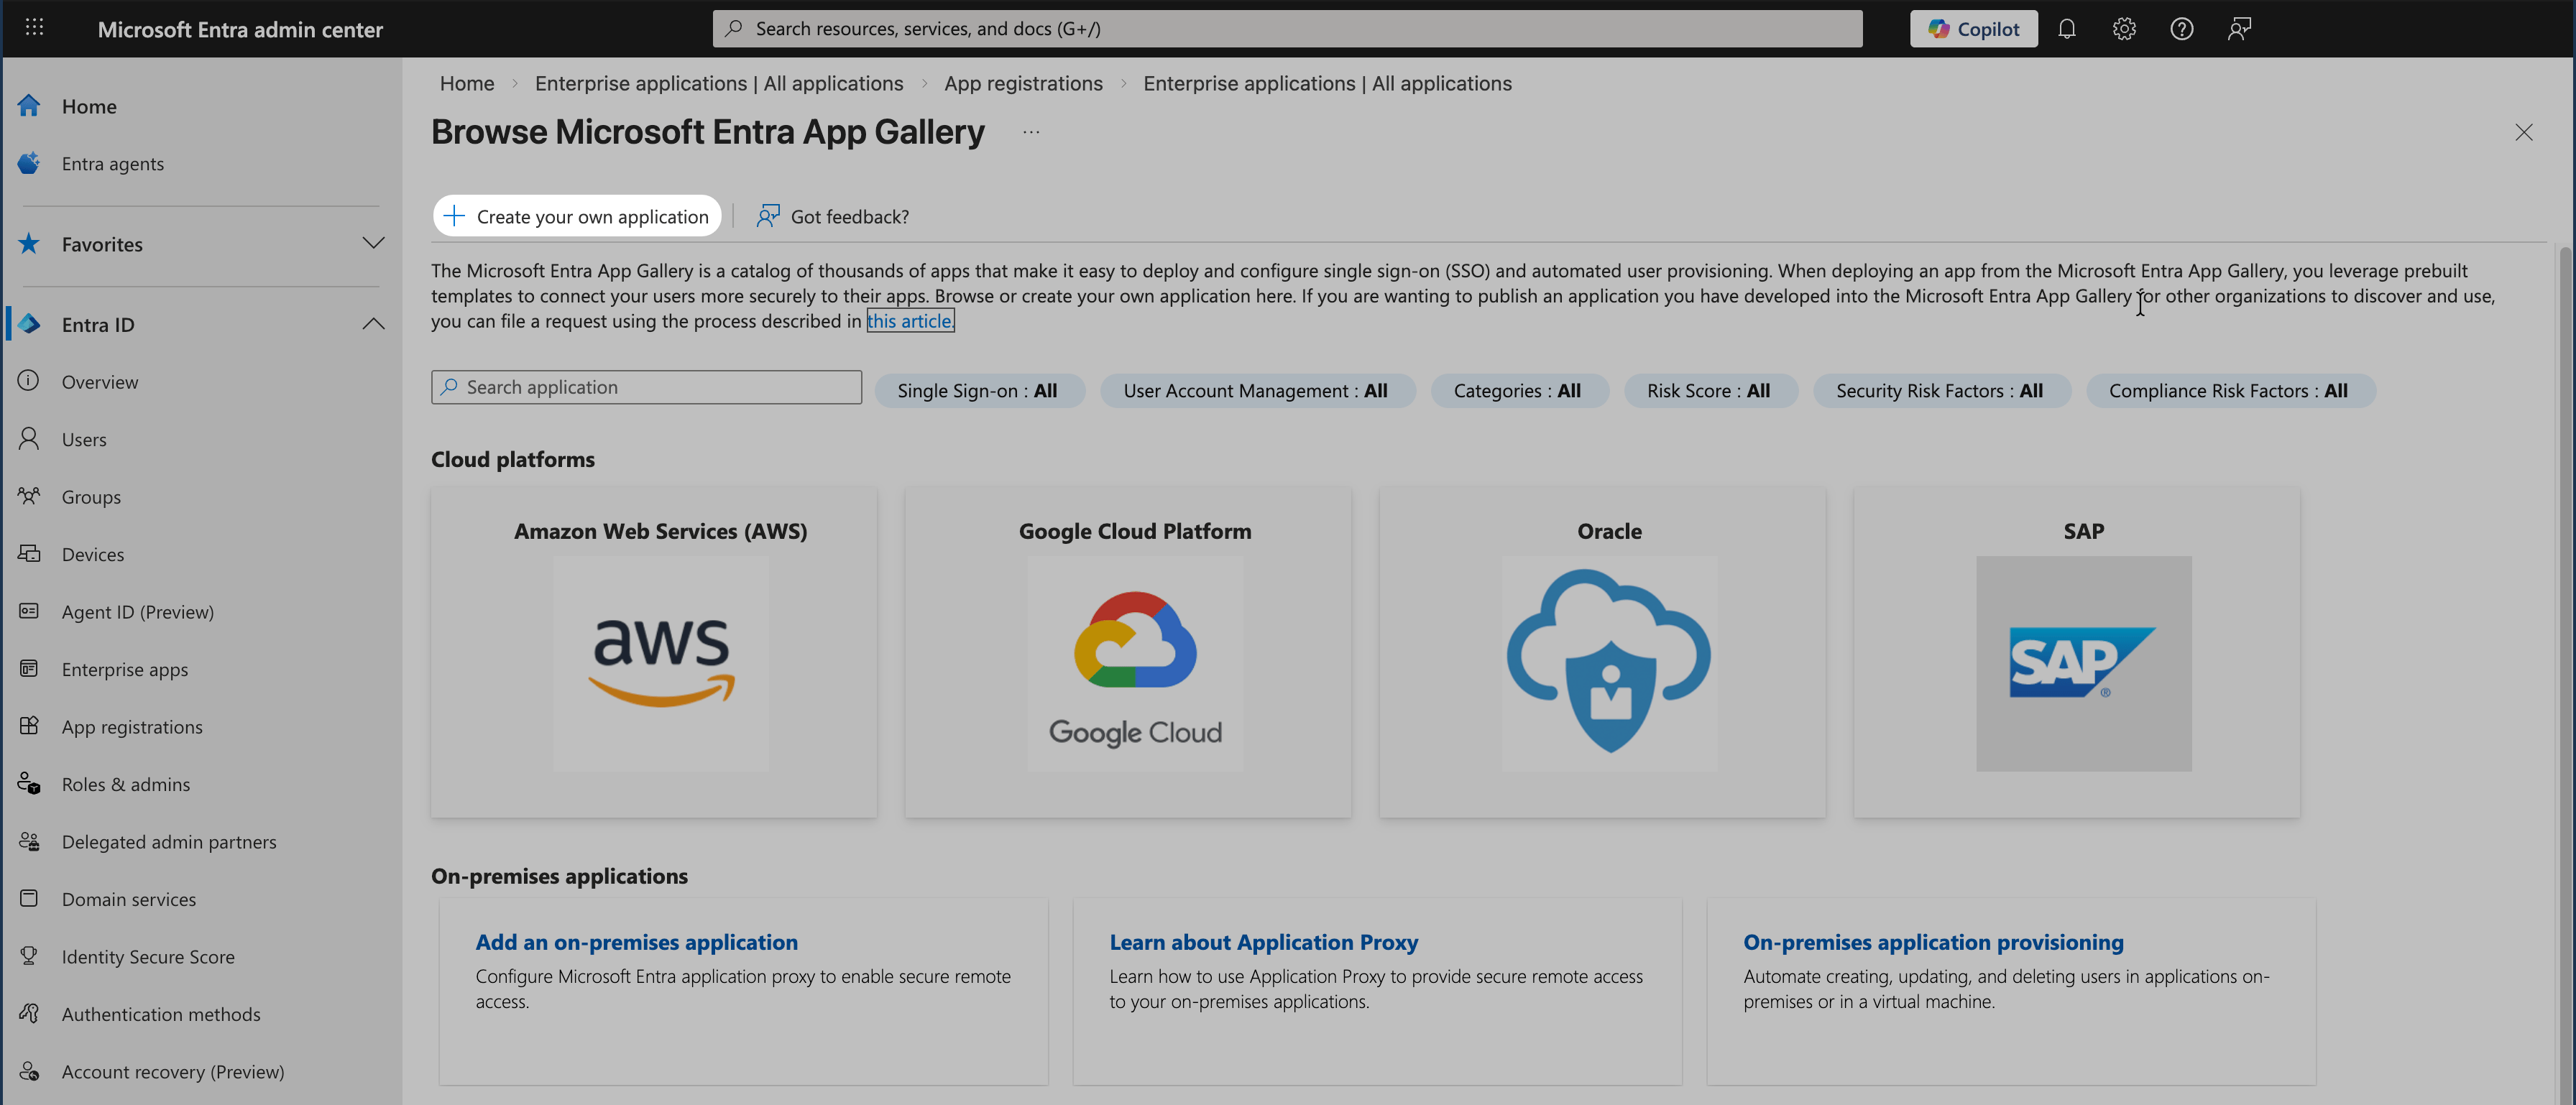Click the Entra agents icon

pos(29,163)
